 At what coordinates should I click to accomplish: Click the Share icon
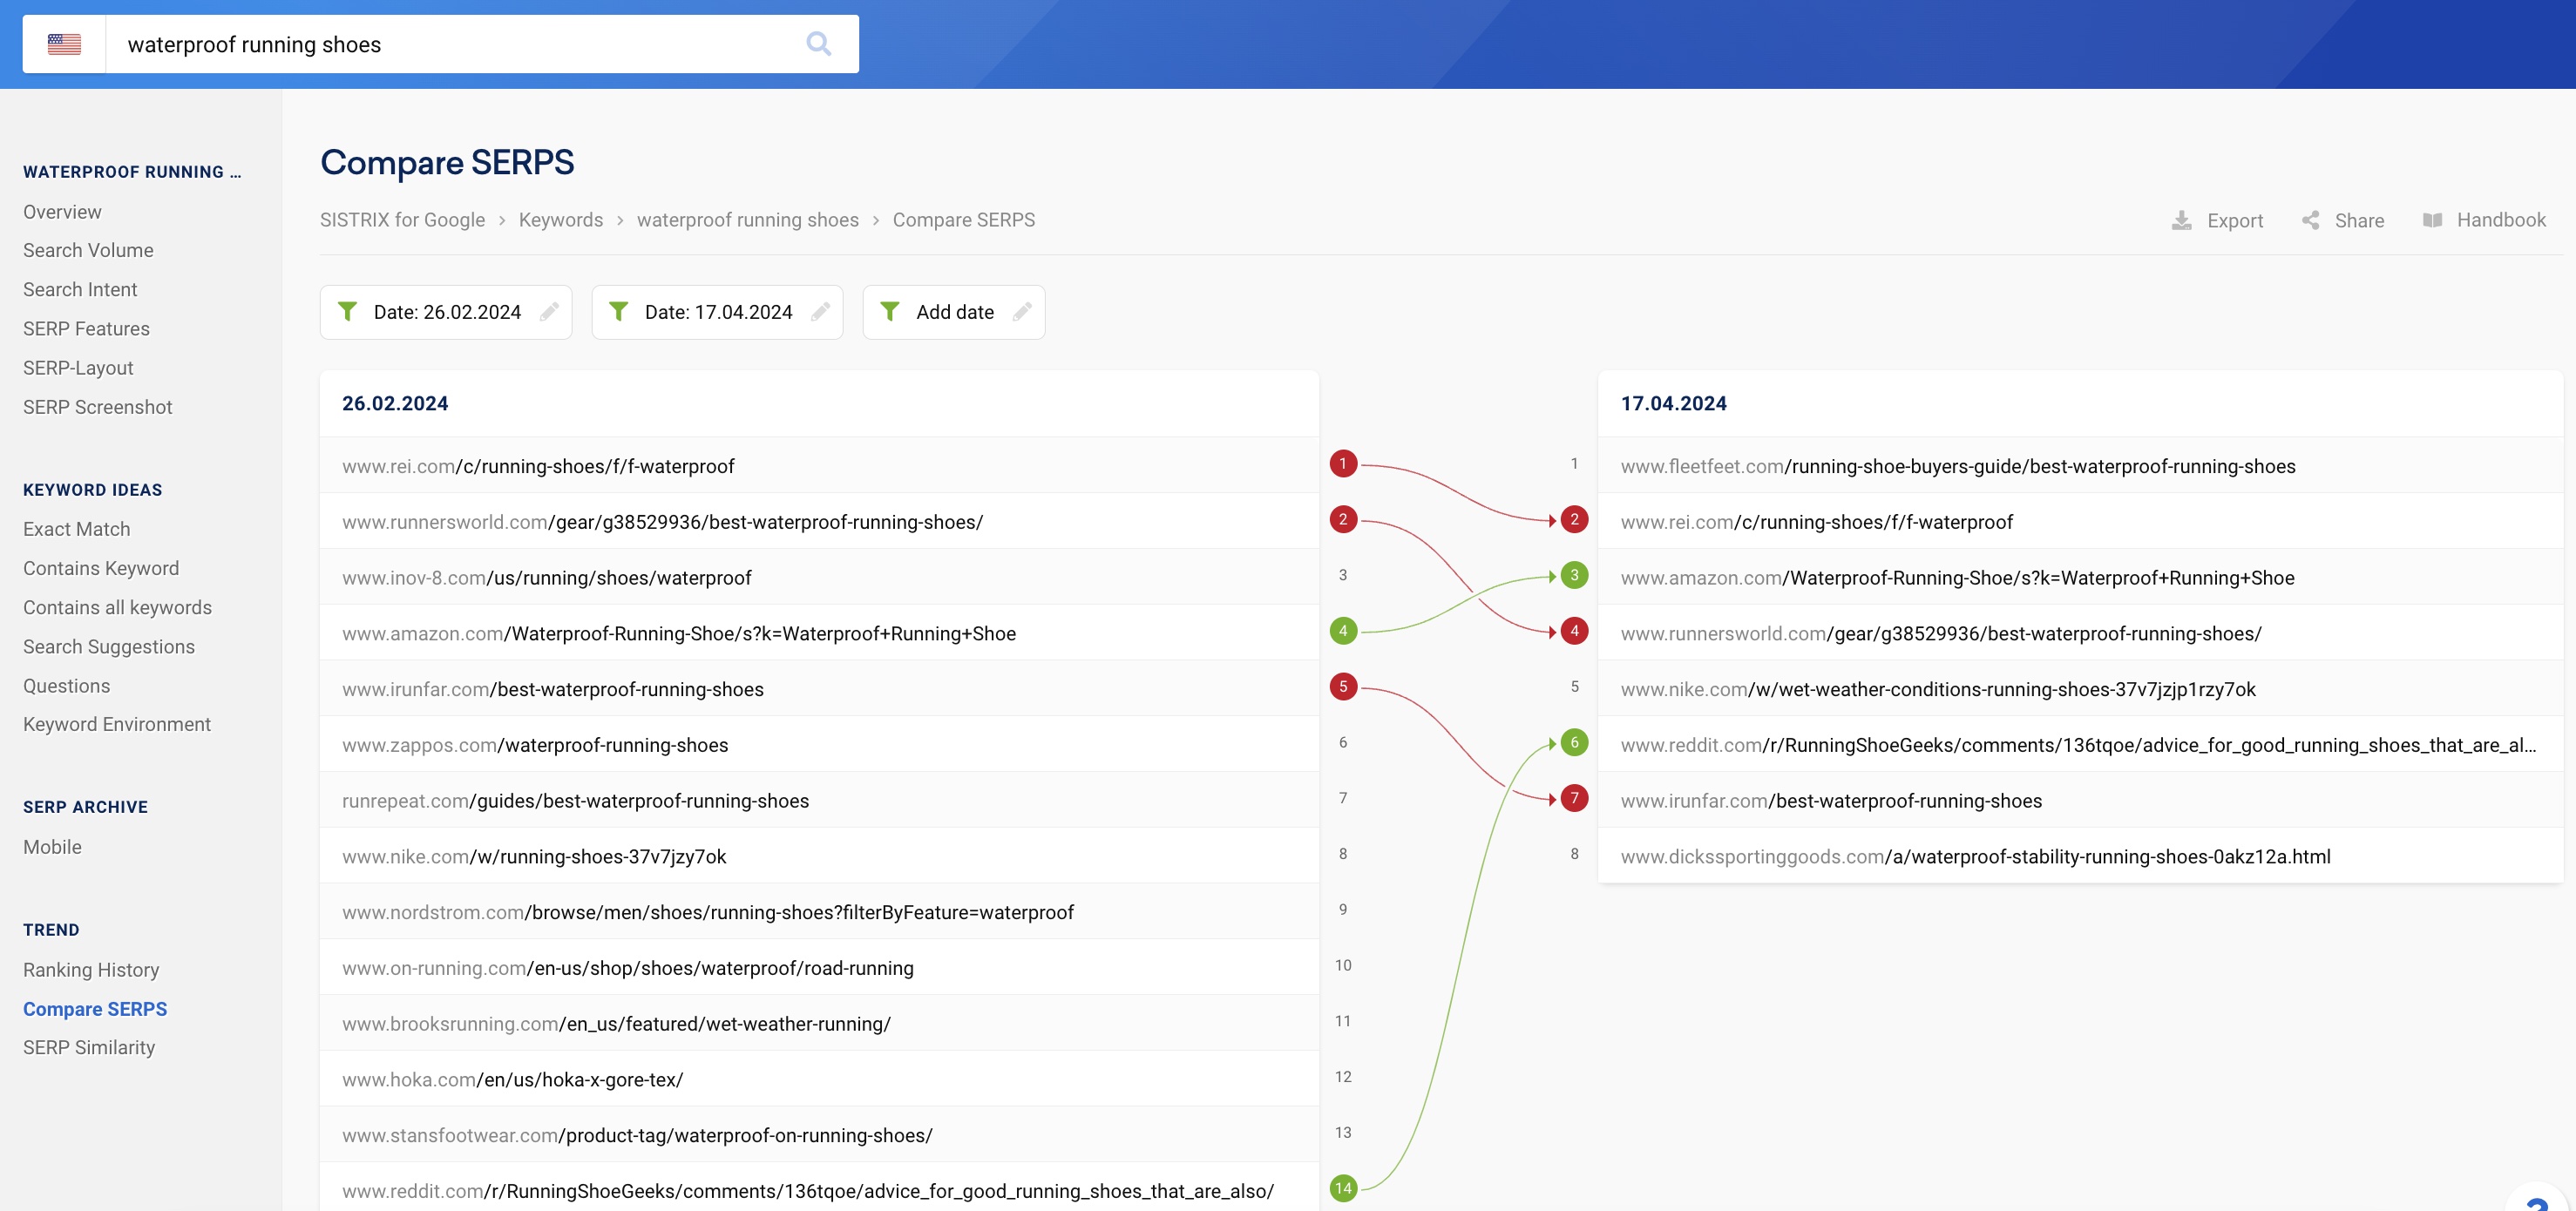click(x=2310, y=220)
